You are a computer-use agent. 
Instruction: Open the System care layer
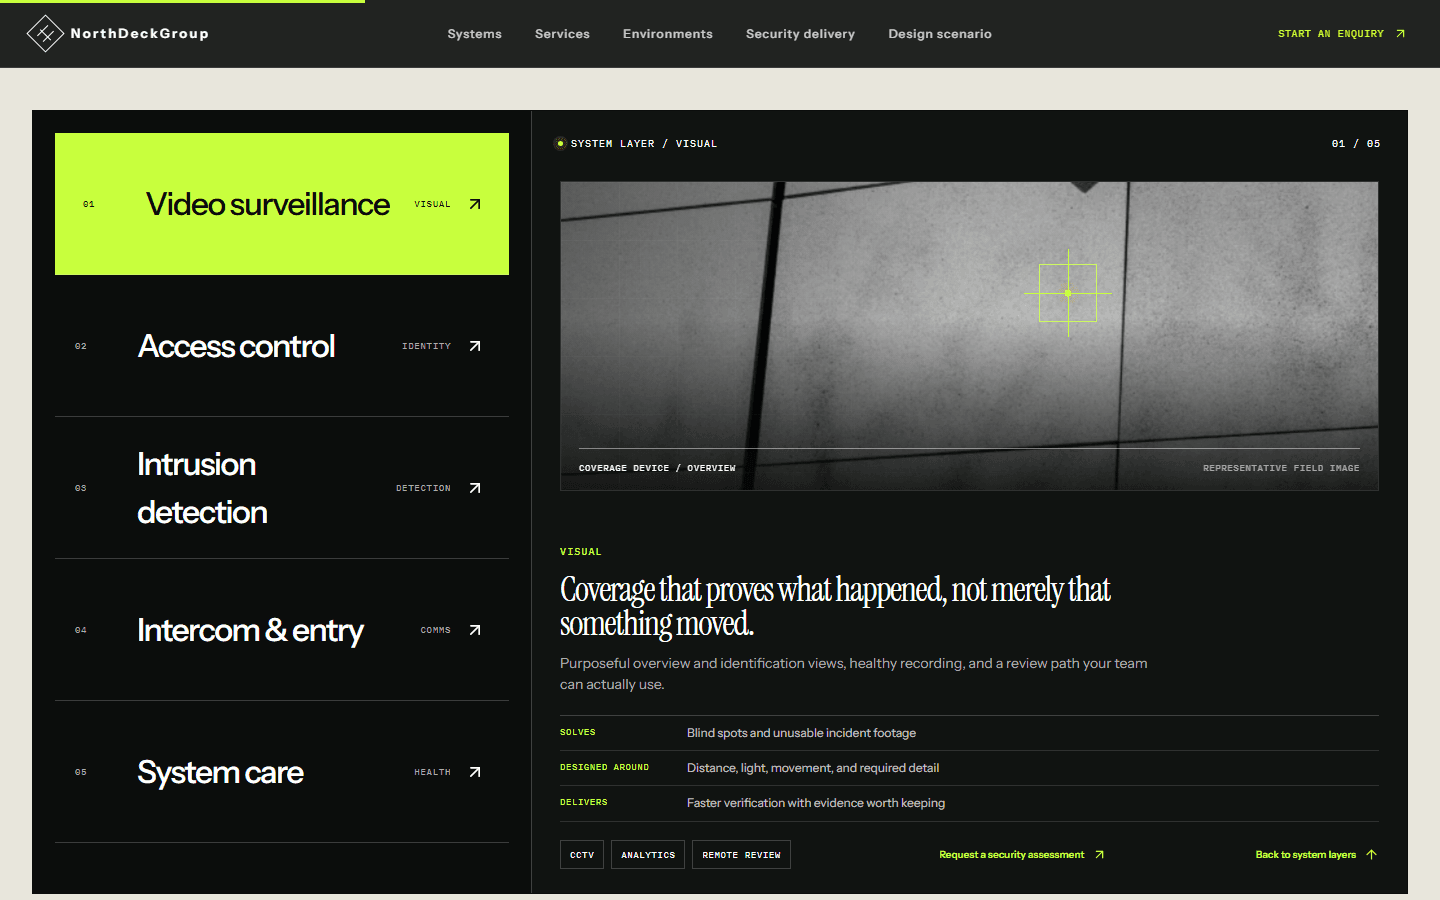tap(282, 772)
